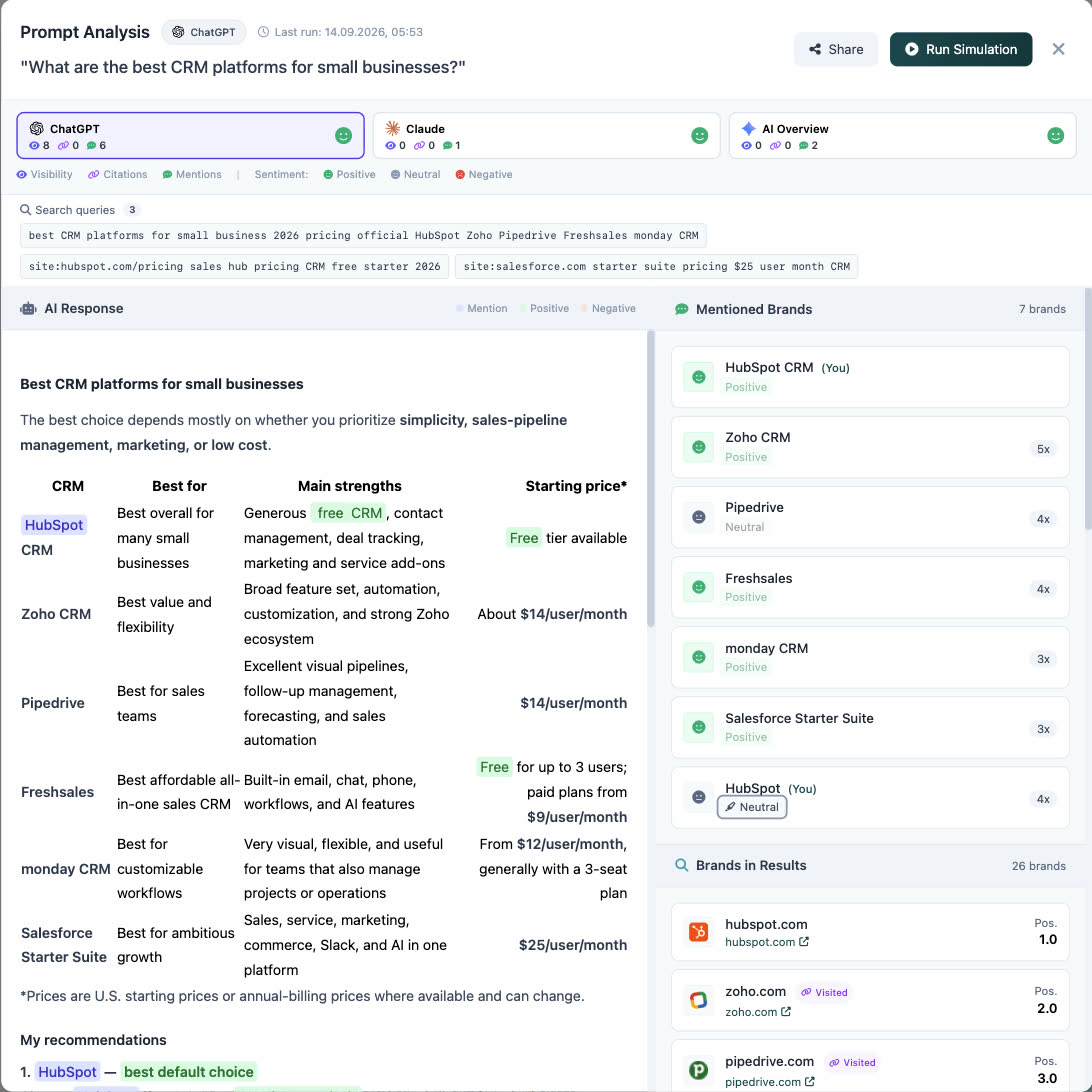Click the Salesforce Starter Suite table row name
The image size is (1092, 1092).
coord(63,945)
